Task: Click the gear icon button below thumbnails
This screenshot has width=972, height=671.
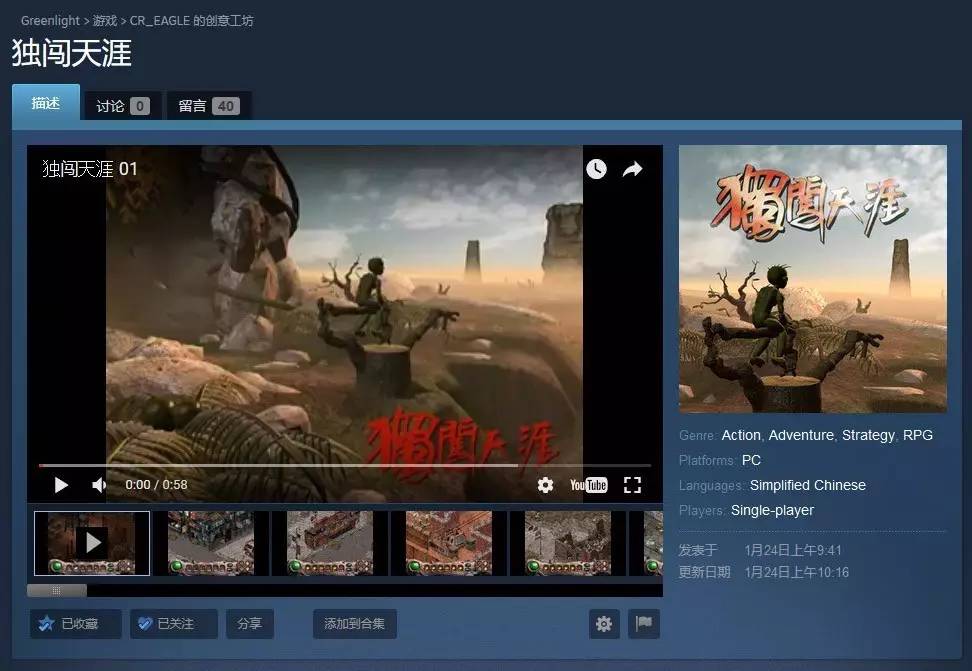Action: tap(604, 624)
